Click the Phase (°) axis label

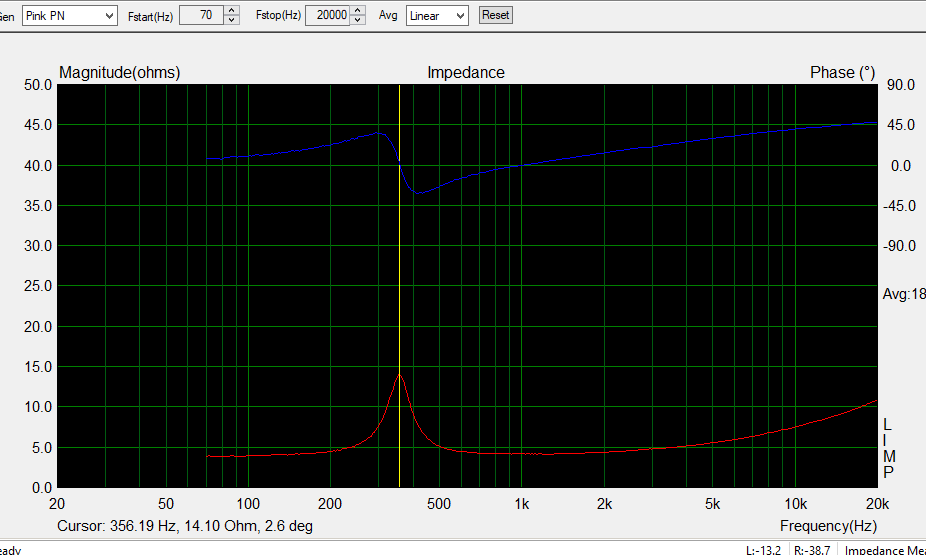pos(842,72)
